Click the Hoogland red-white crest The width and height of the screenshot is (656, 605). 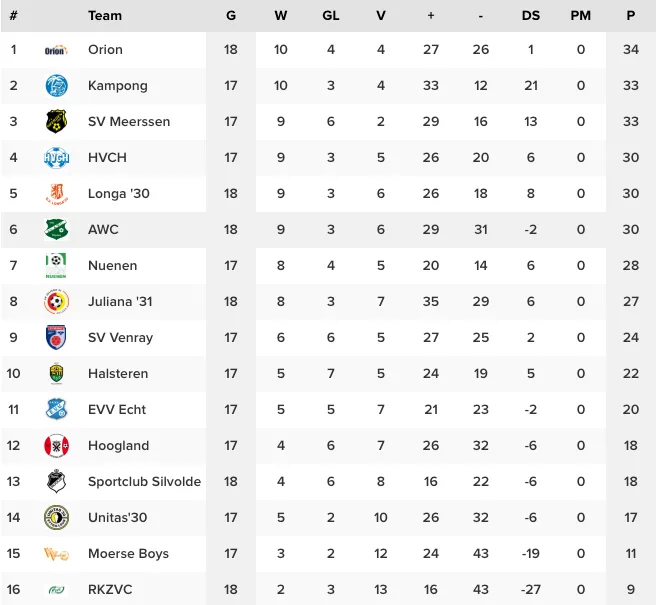(x=56, y=446)
